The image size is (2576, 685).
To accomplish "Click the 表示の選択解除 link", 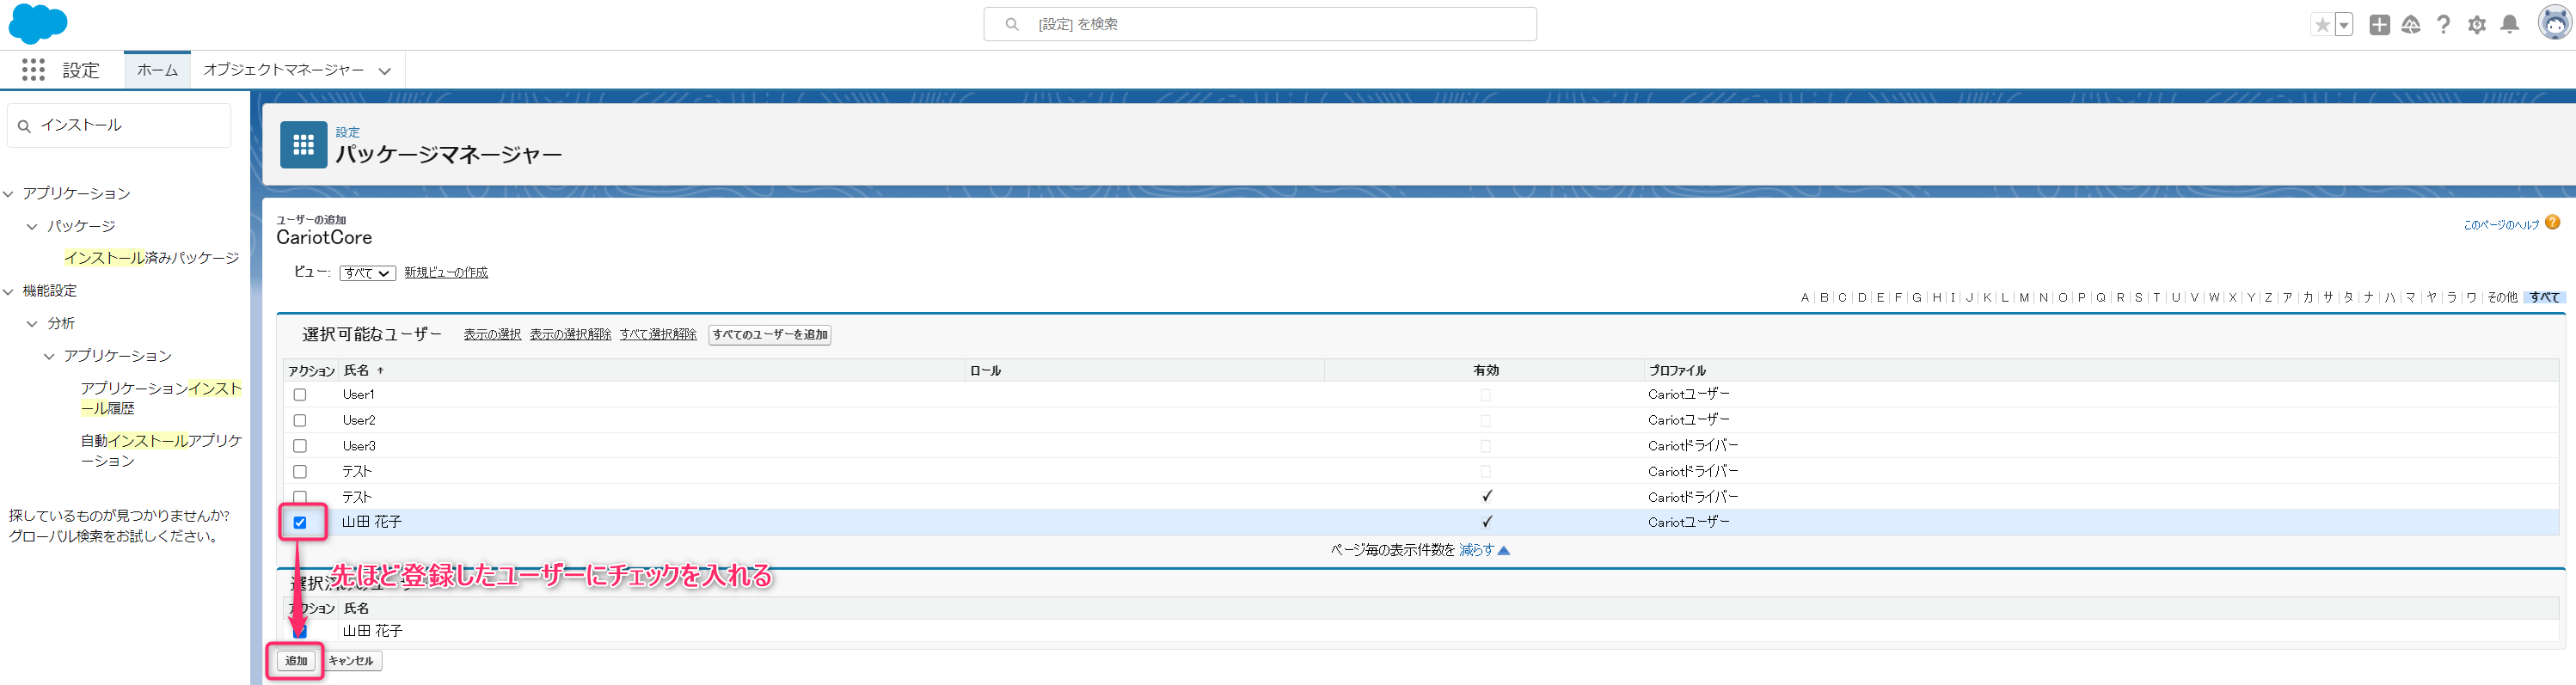I will point(570,335).
